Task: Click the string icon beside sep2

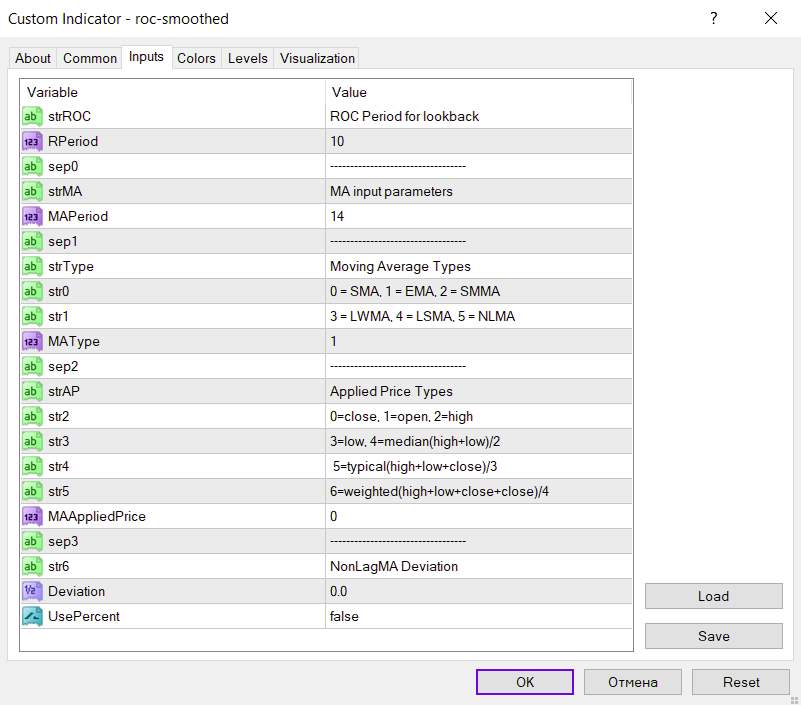Action: click(x=32, y=367)
